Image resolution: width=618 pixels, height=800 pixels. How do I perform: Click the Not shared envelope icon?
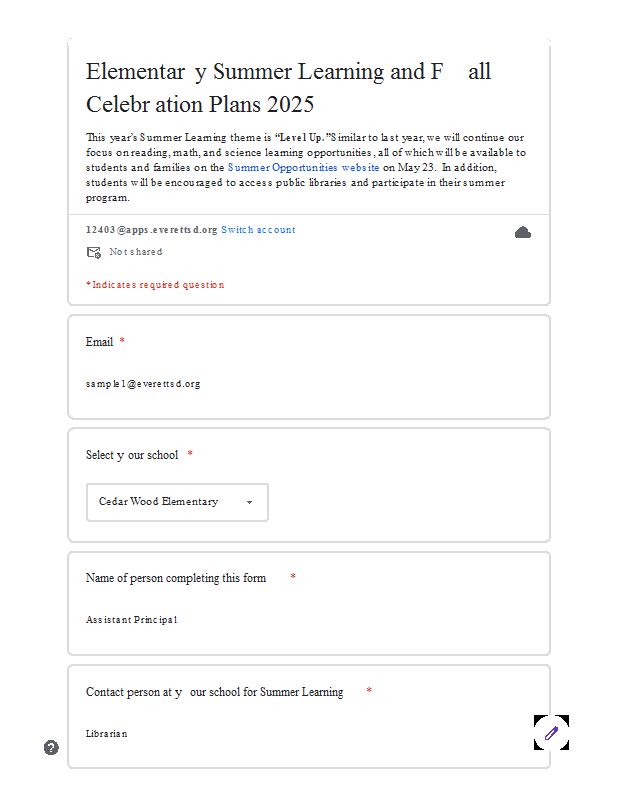point(94,252)
